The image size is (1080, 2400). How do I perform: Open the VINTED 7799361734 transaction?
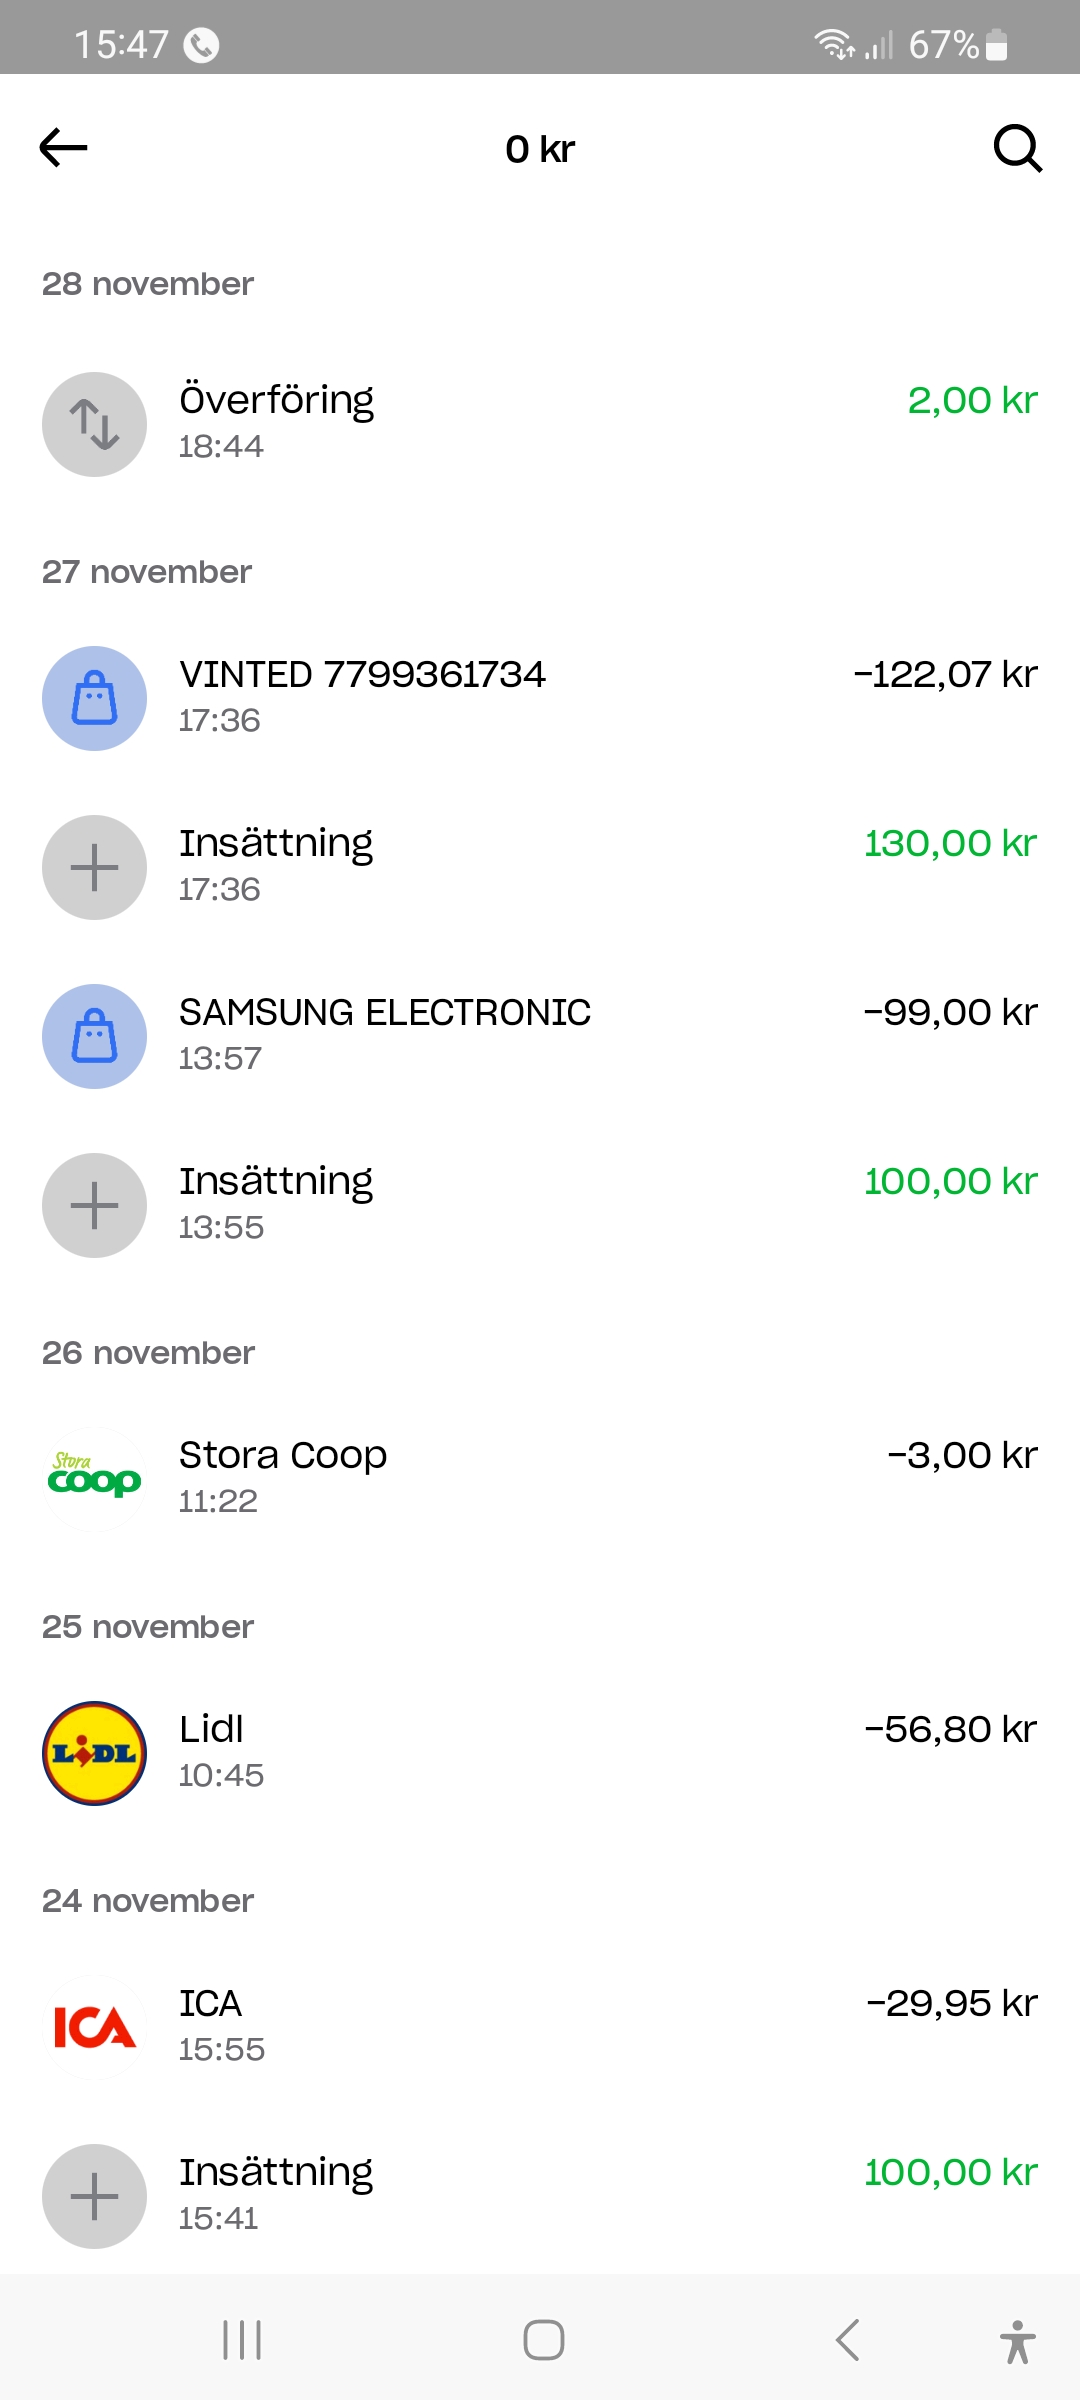coord(362,675)
